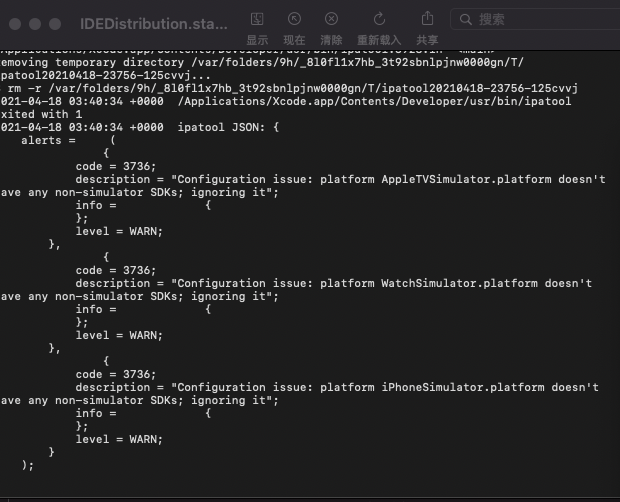Click 'emoving temporary directory' log line
The height and width of the screenshot is (502, 620).
pyautogui.click(x=262, y=62)
